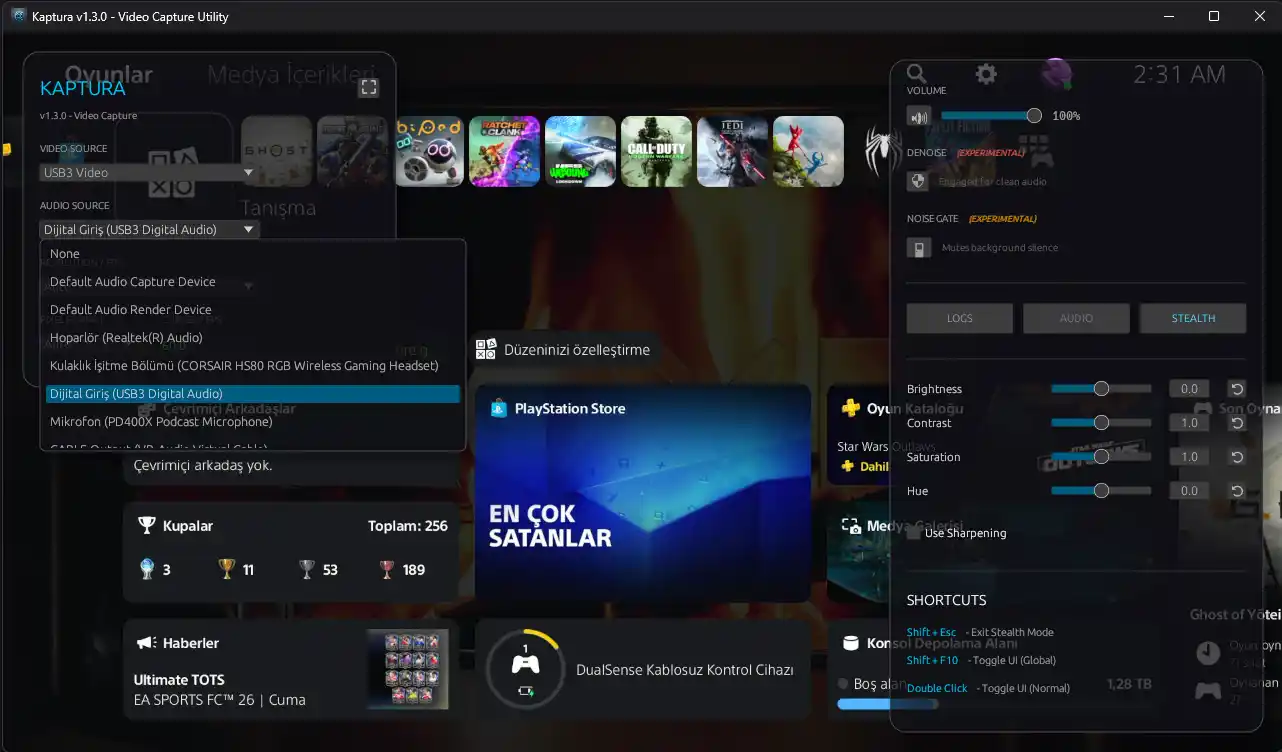The width and height of the screenshot is (1282, 752).
Task: Click the Shift + F10 shortcut text
Action: [933, 660]
